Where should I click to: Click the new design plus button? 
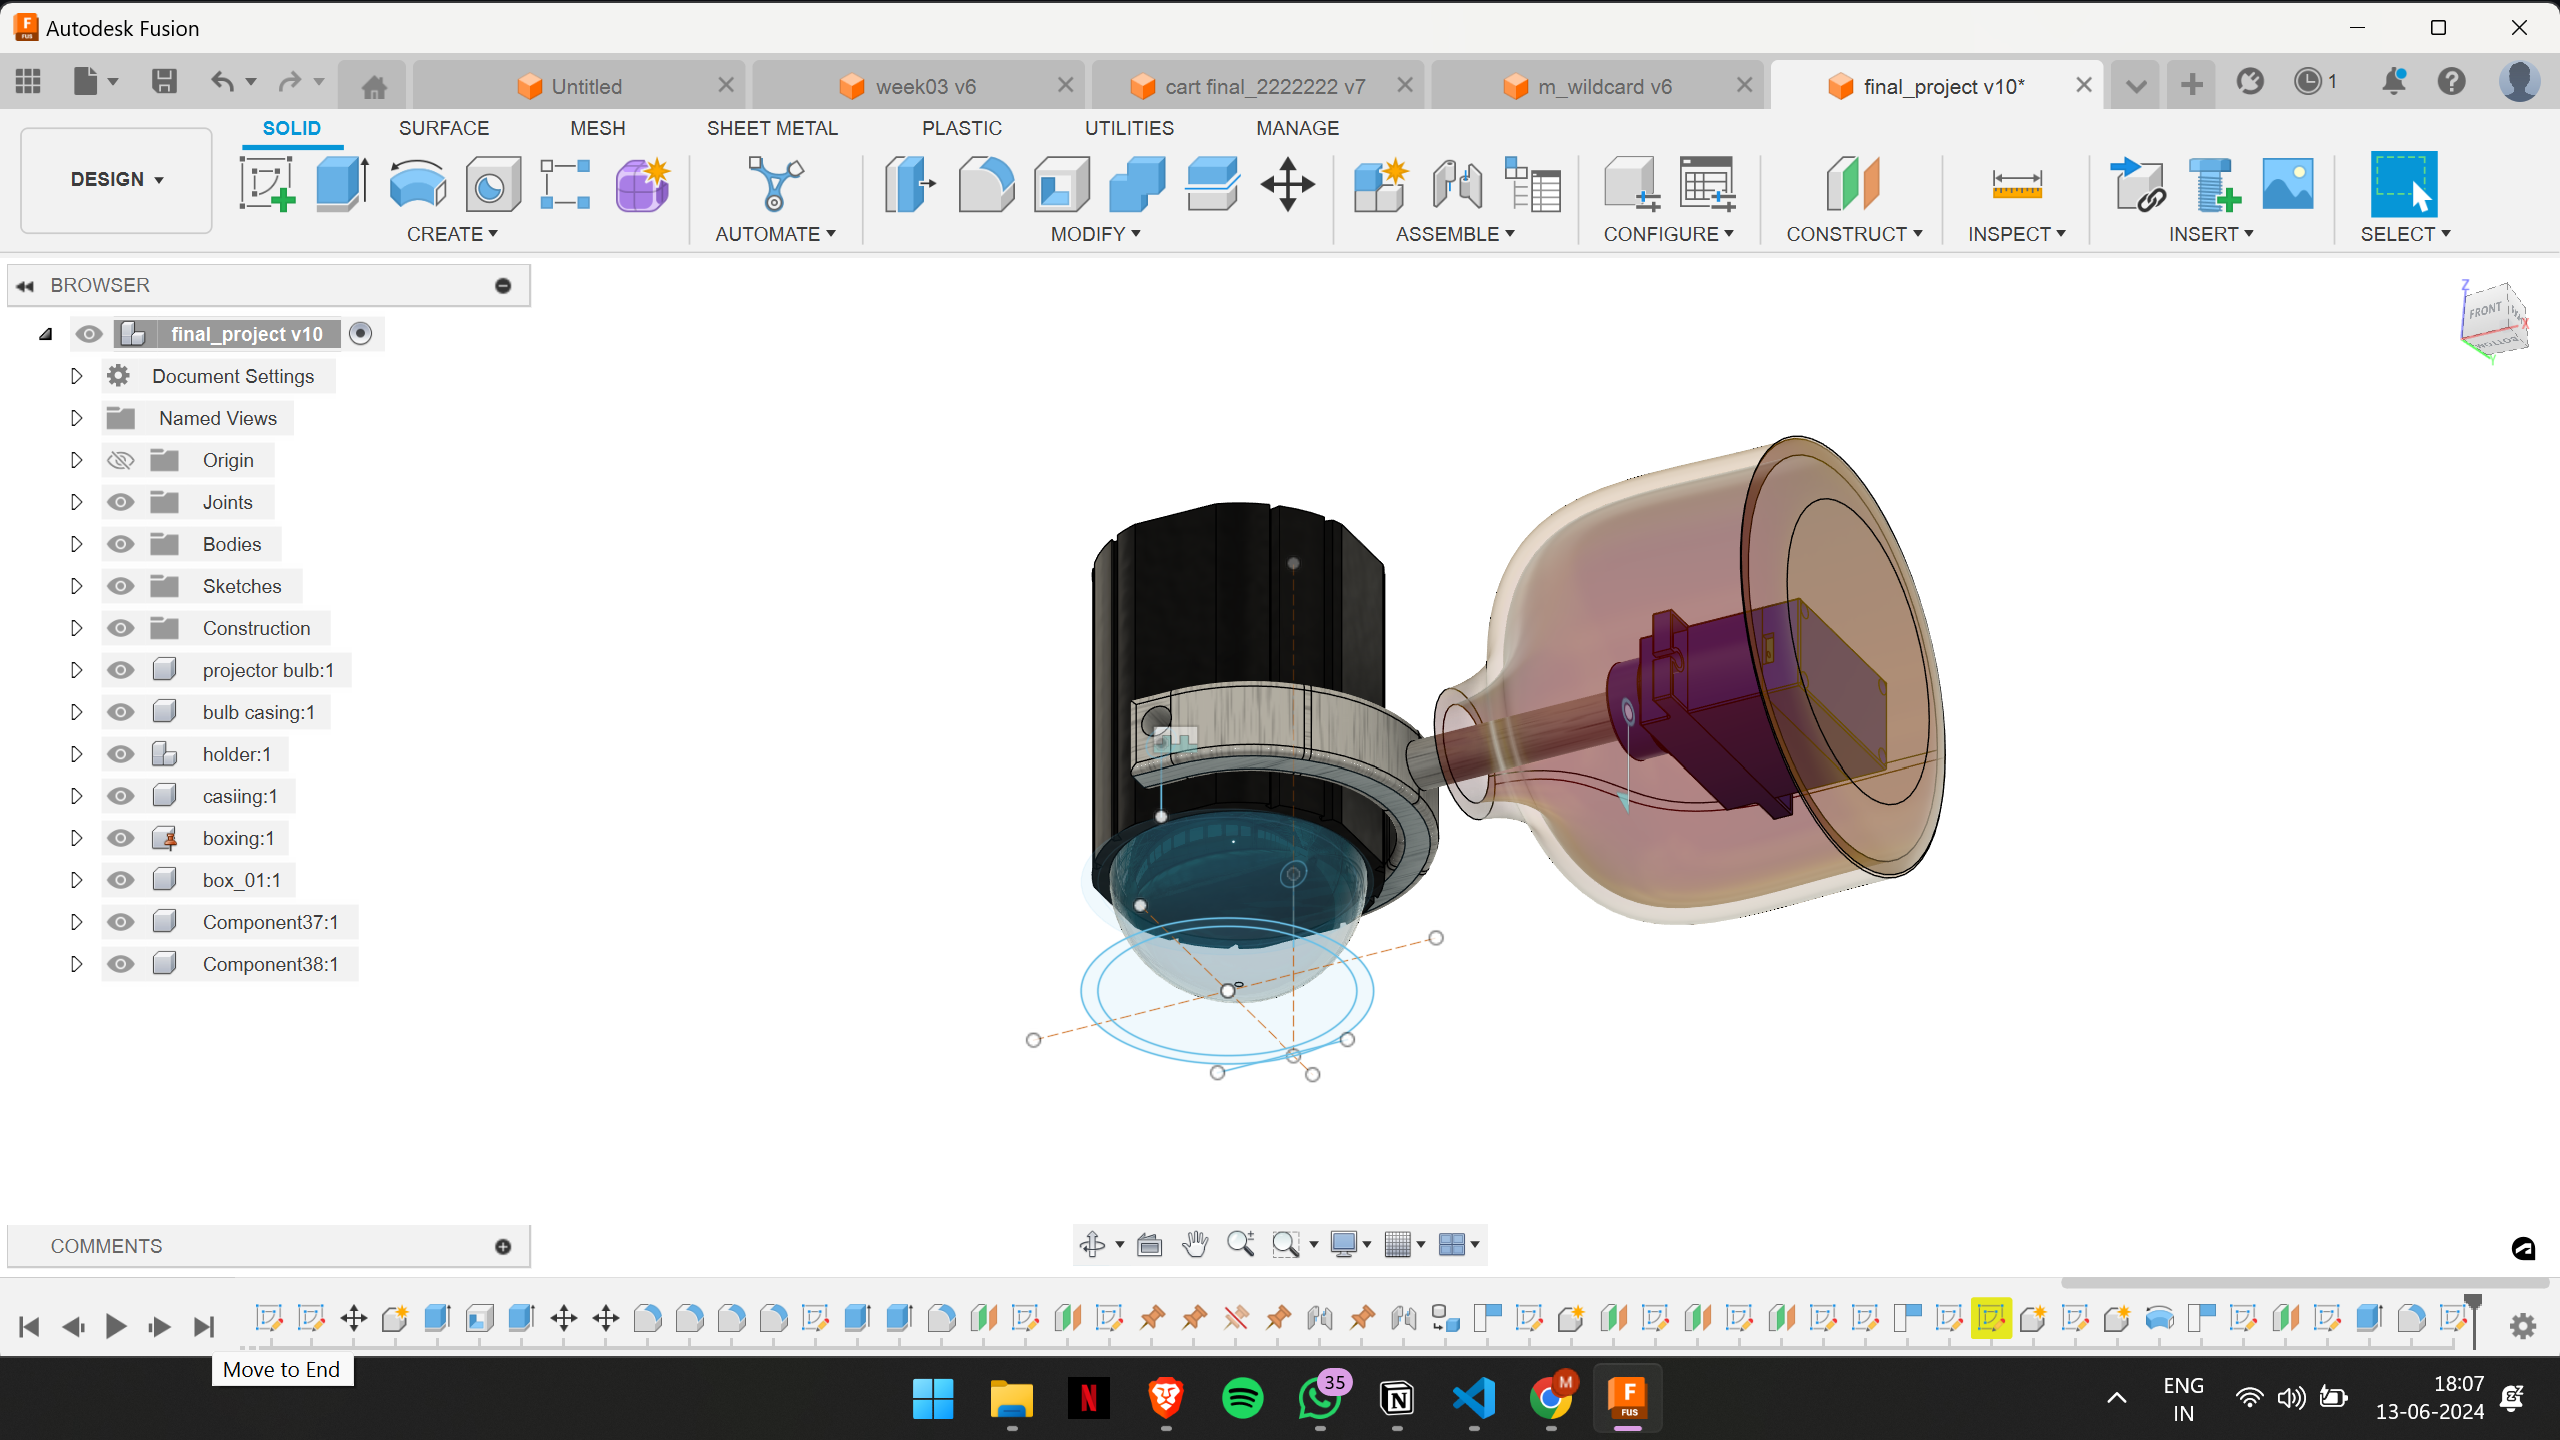(x=2191, y=84)
